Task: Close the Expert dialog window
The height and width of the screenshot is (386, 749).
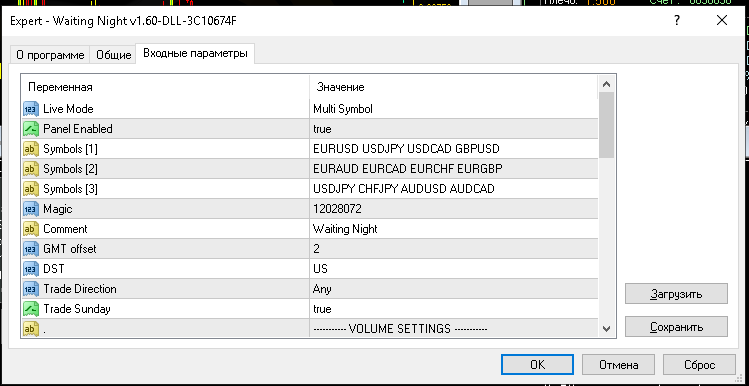Action: 722,21
